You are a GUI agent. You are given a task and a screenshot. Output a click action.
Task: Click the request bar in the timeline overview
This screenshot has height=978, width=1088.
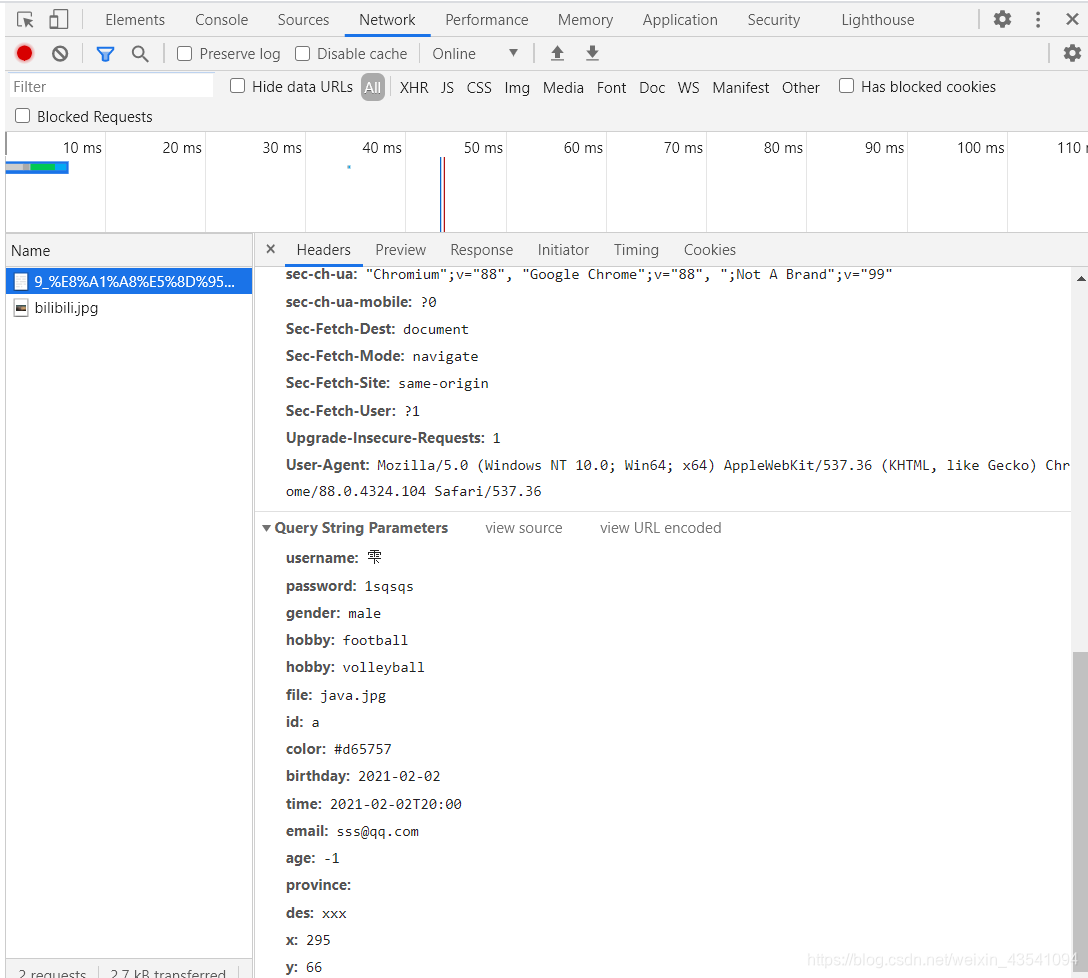click(x=37, y=167)
